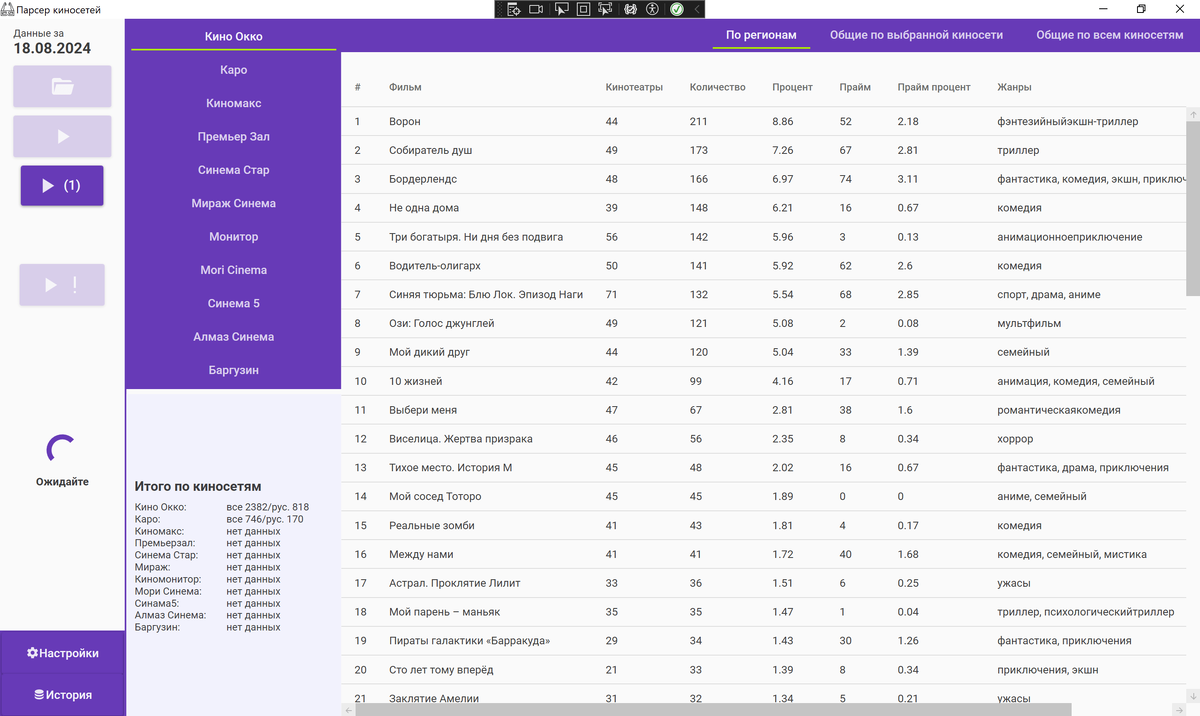The image size is (1200, 716).
Task: Click the play button with exclamation mark
Action: (62, 285)
